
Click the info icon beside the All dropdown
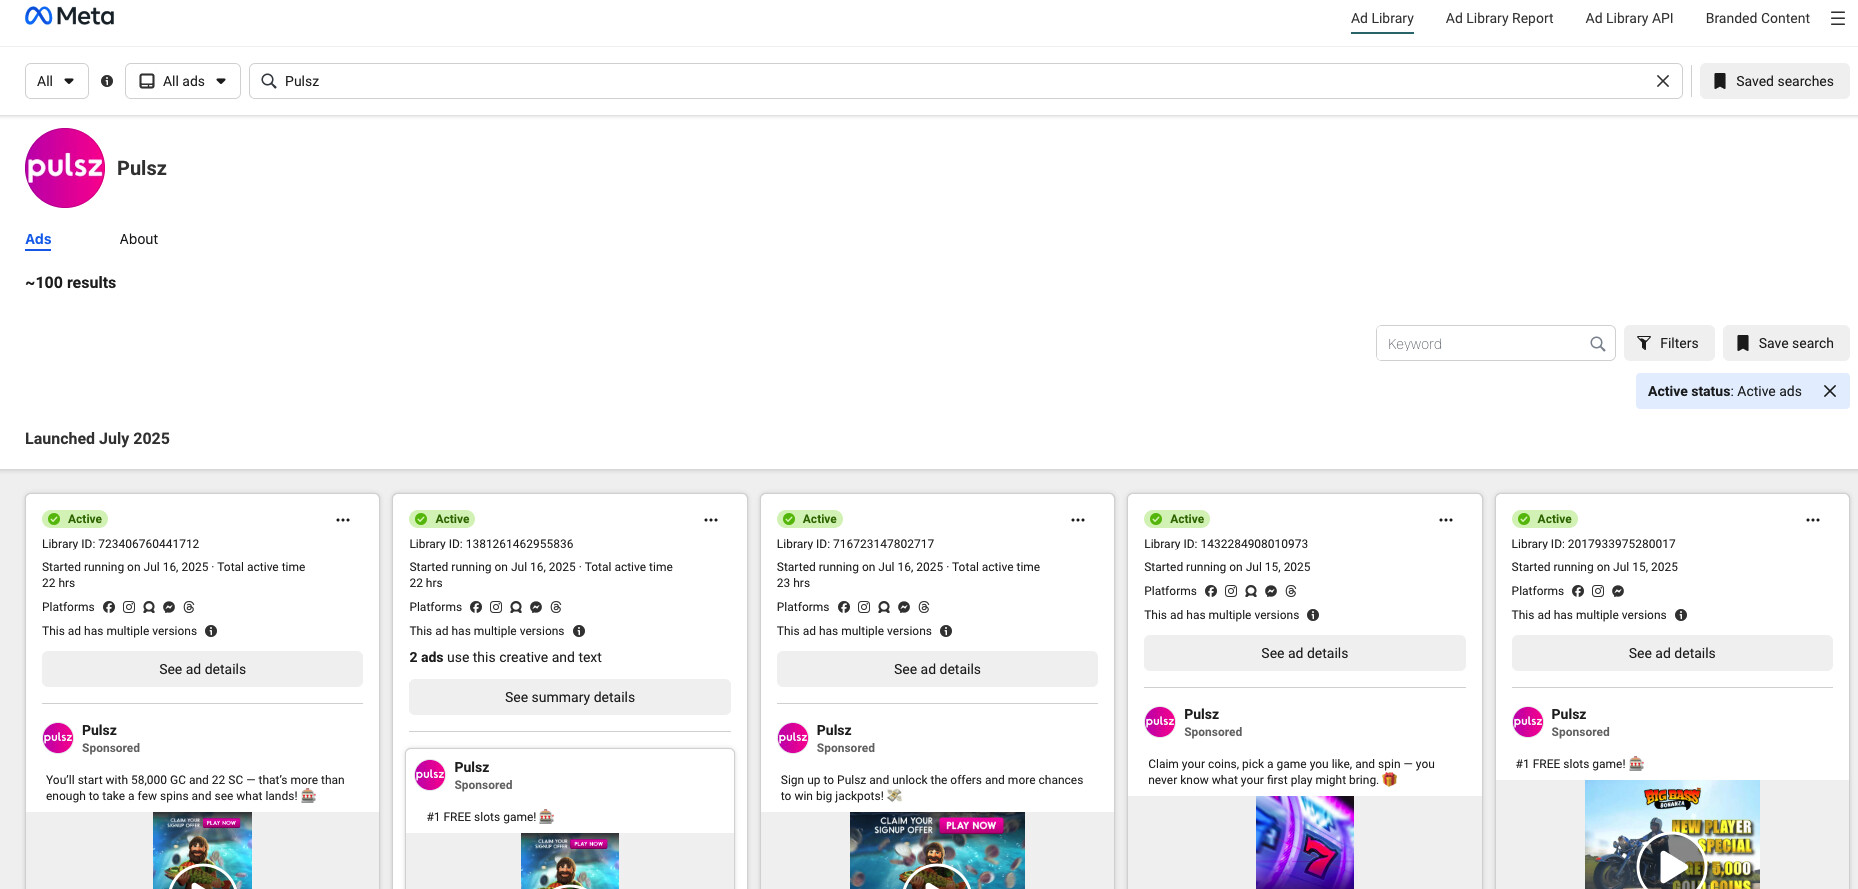tap(107, 81)
